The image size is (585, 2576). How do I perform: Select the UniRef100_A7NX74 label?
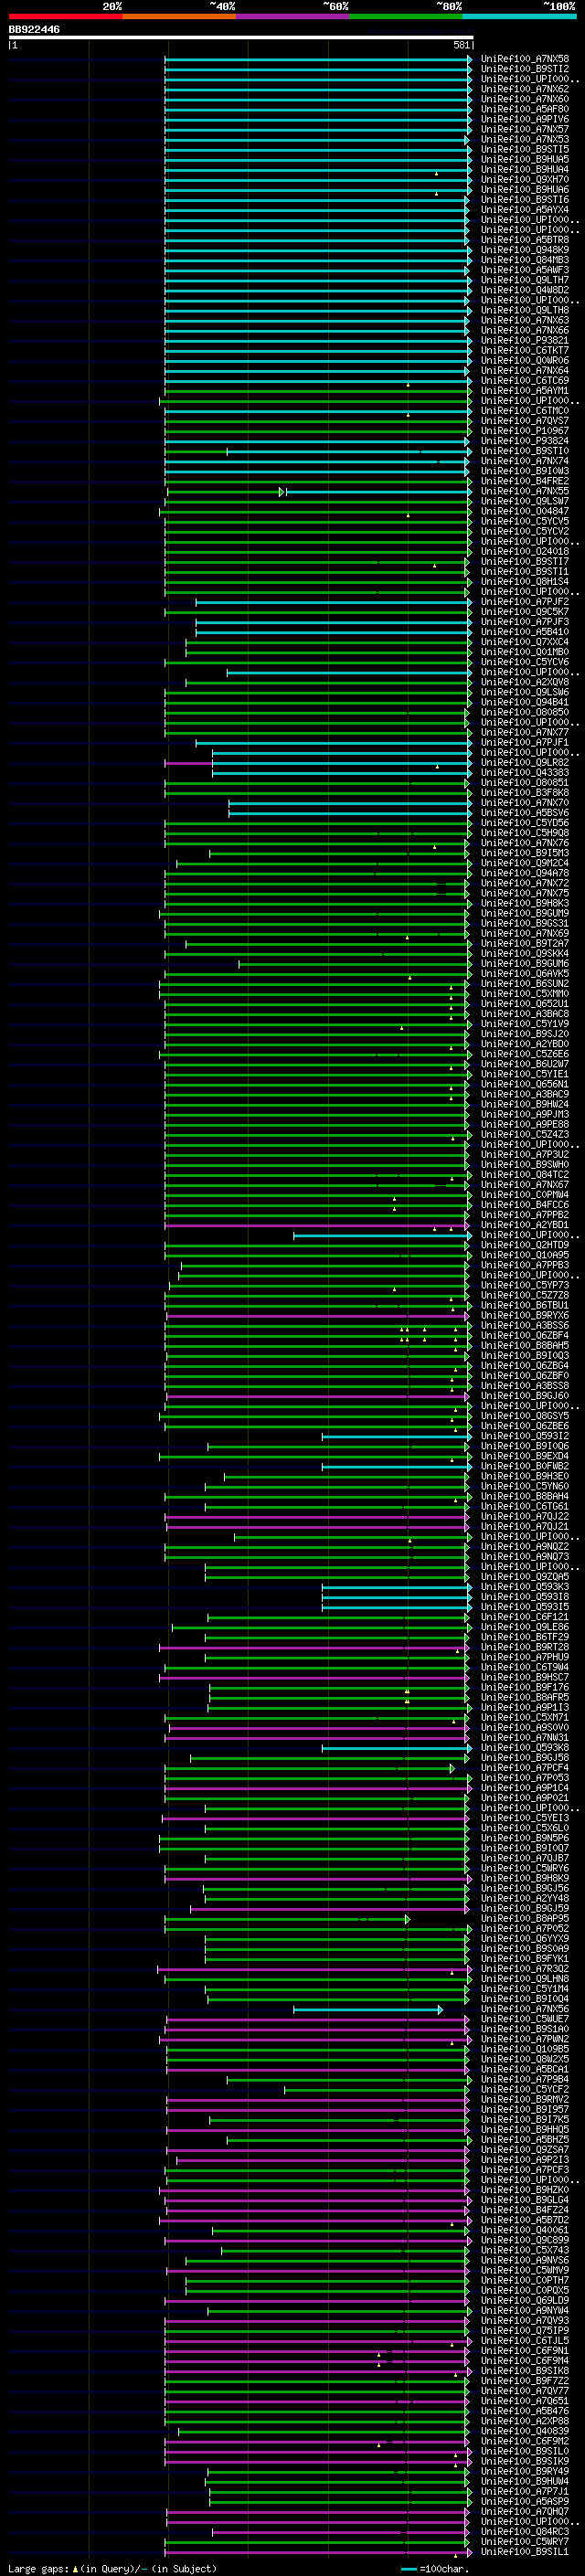(525, 461)
